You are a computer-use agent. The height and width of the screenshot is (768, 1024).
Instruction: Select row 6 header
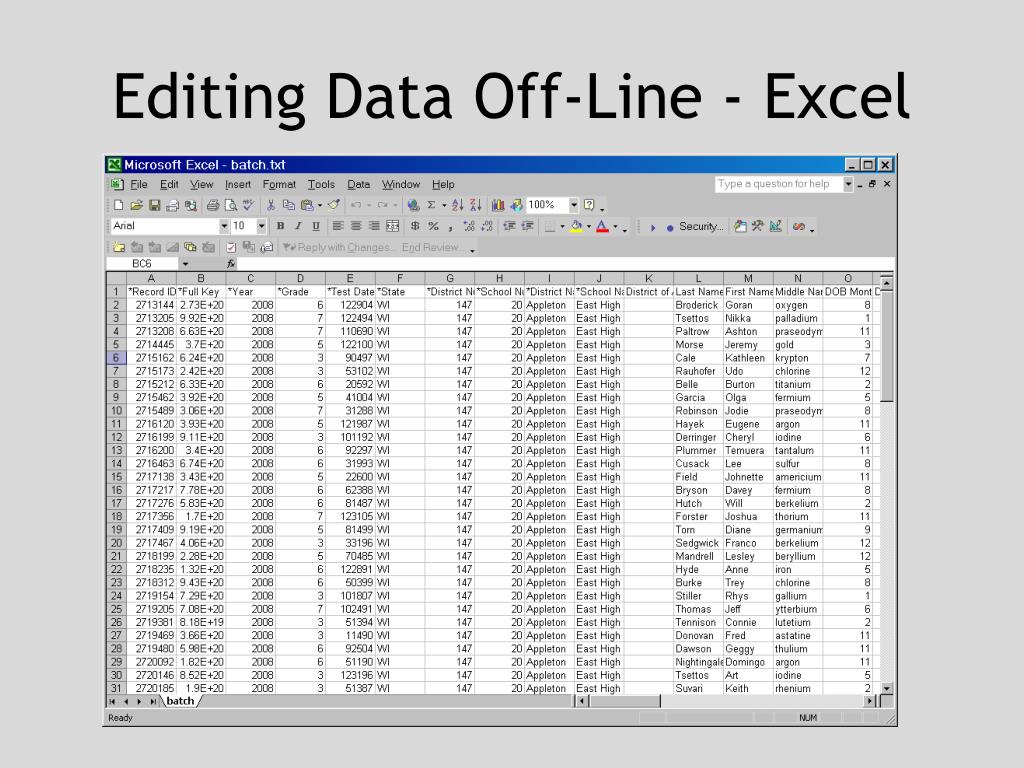[x=116, y=358]
